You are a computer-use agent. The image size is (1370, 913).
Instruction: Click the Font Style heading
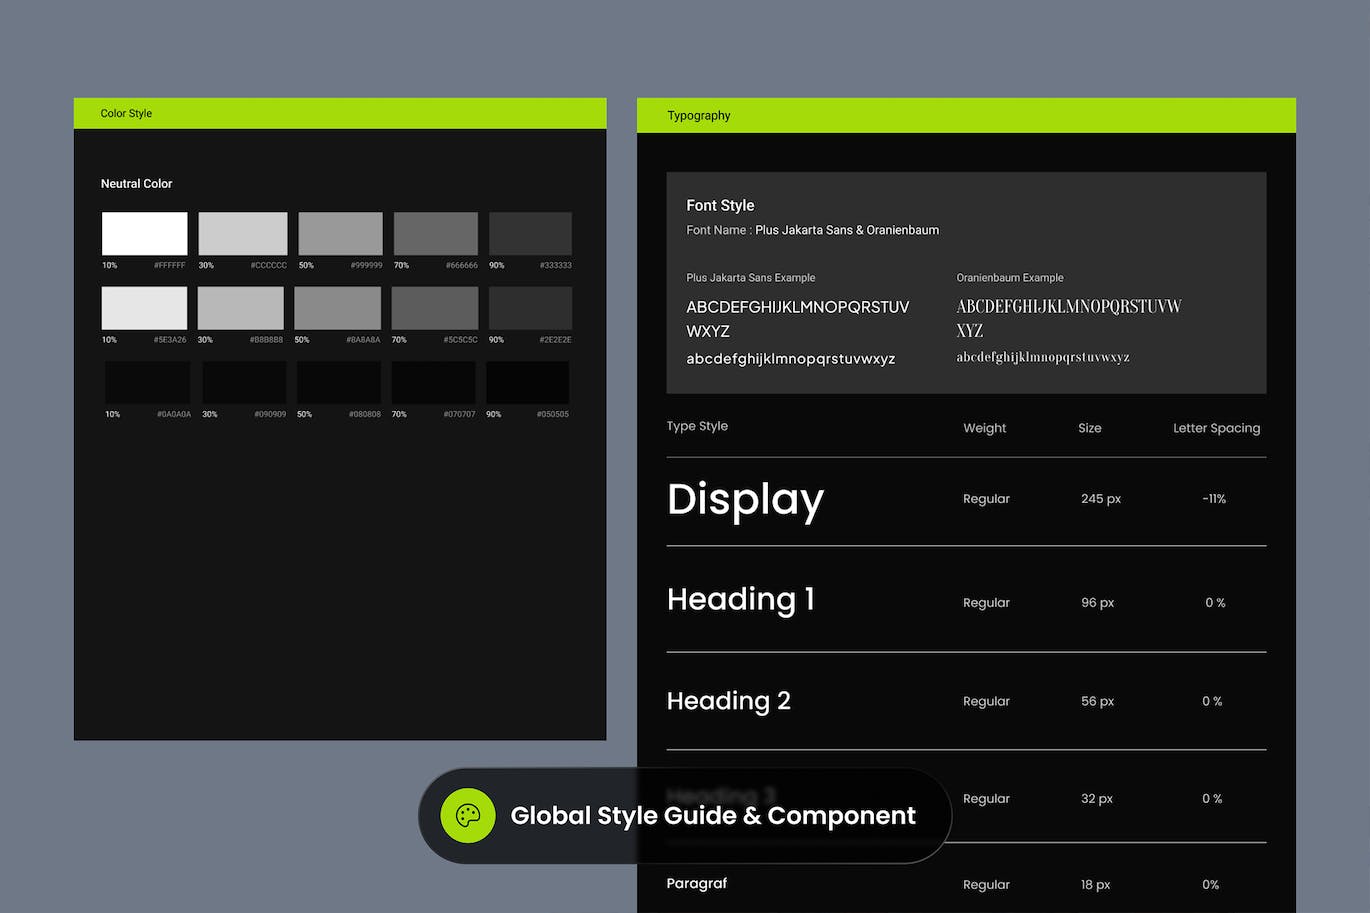(x=720, y=205)
